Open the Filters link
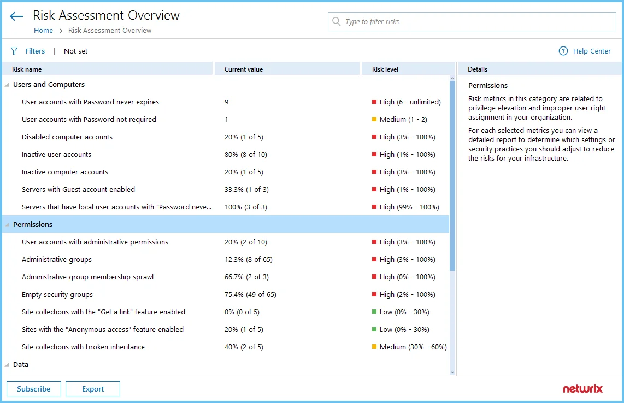This screenshot has height=403, width=624. coord(35,51)
